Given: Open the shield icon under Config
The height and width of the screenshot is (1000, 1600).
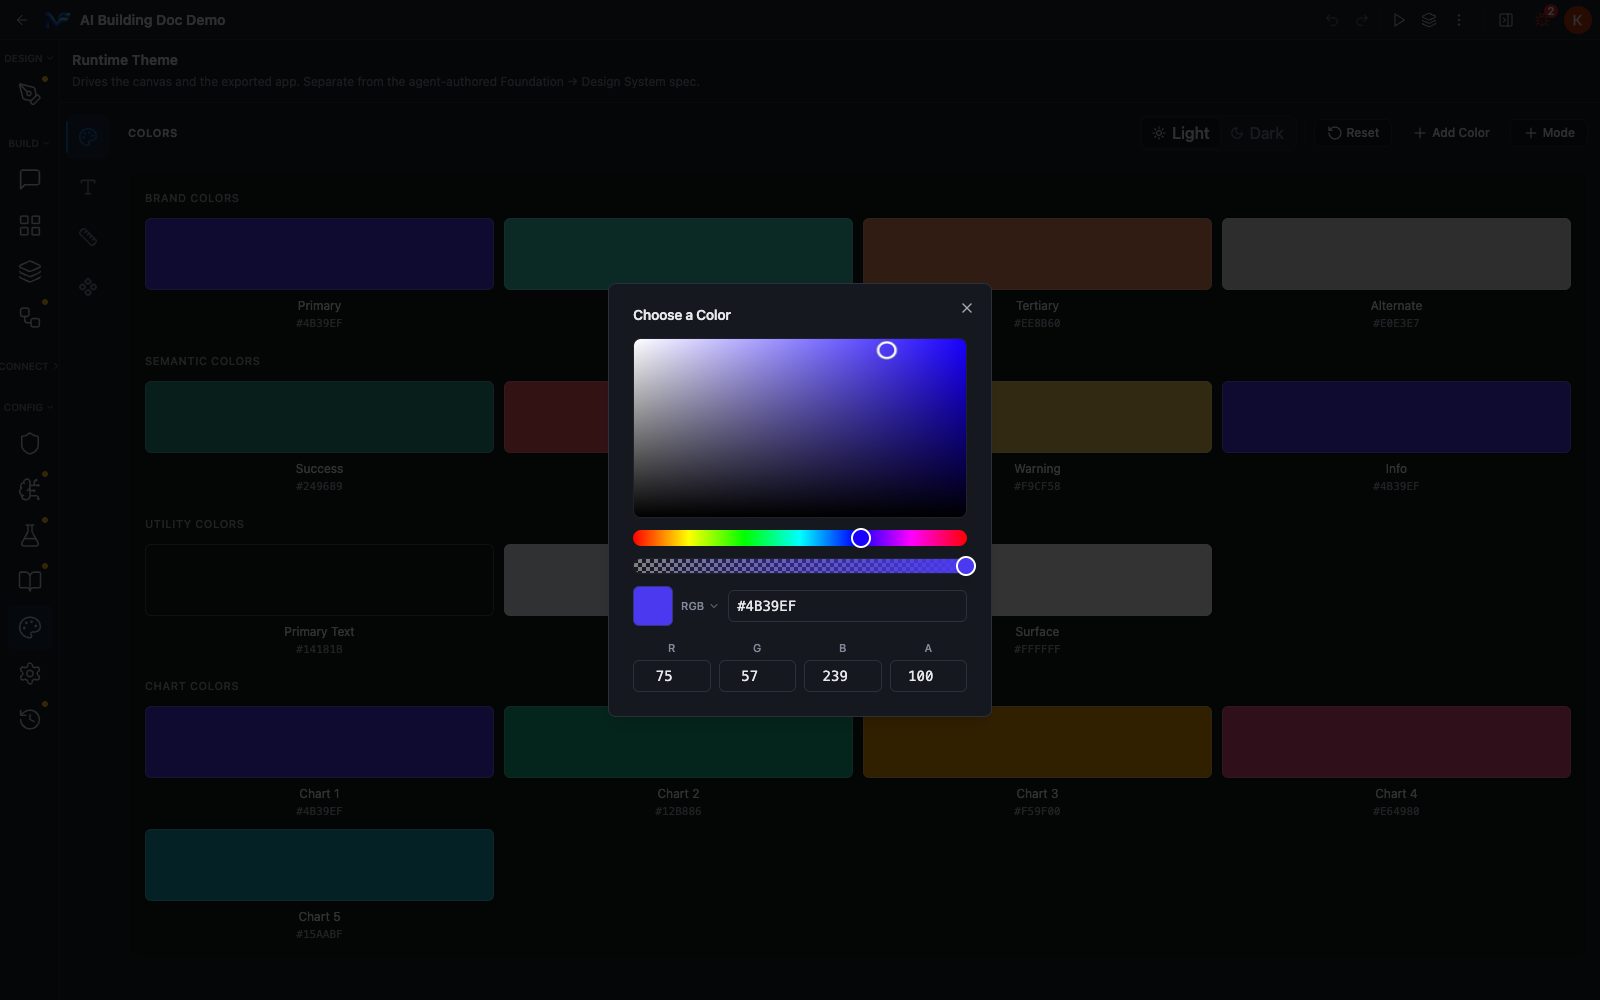Looking at the screenshot, I should (x=29, y=443).
